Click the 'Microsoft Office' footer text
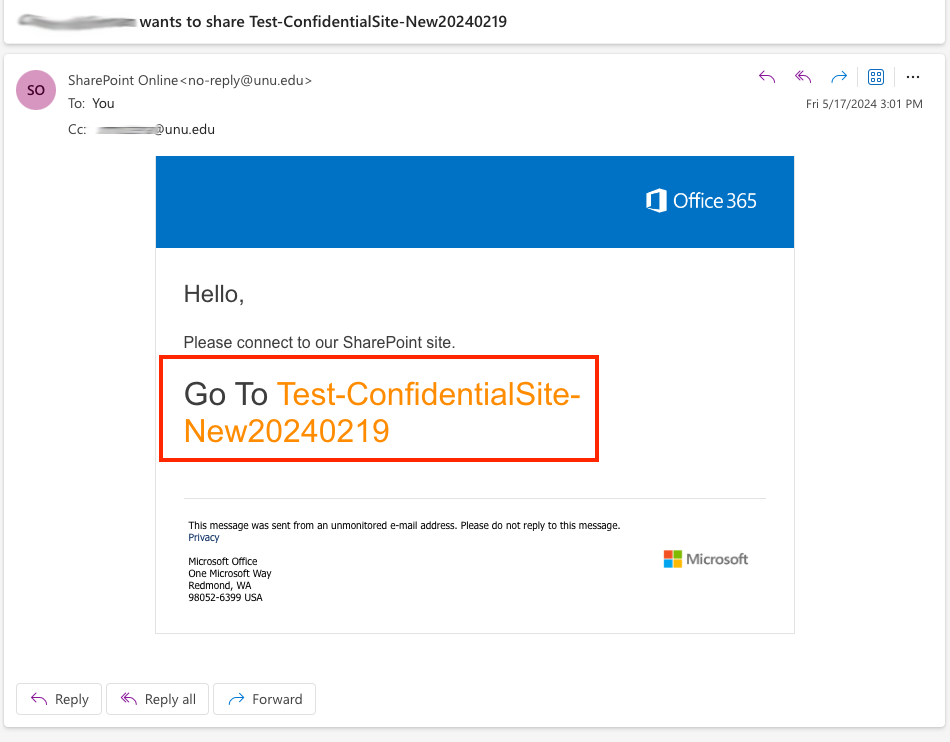Viewport: 950px width, 742px height. 223,561
